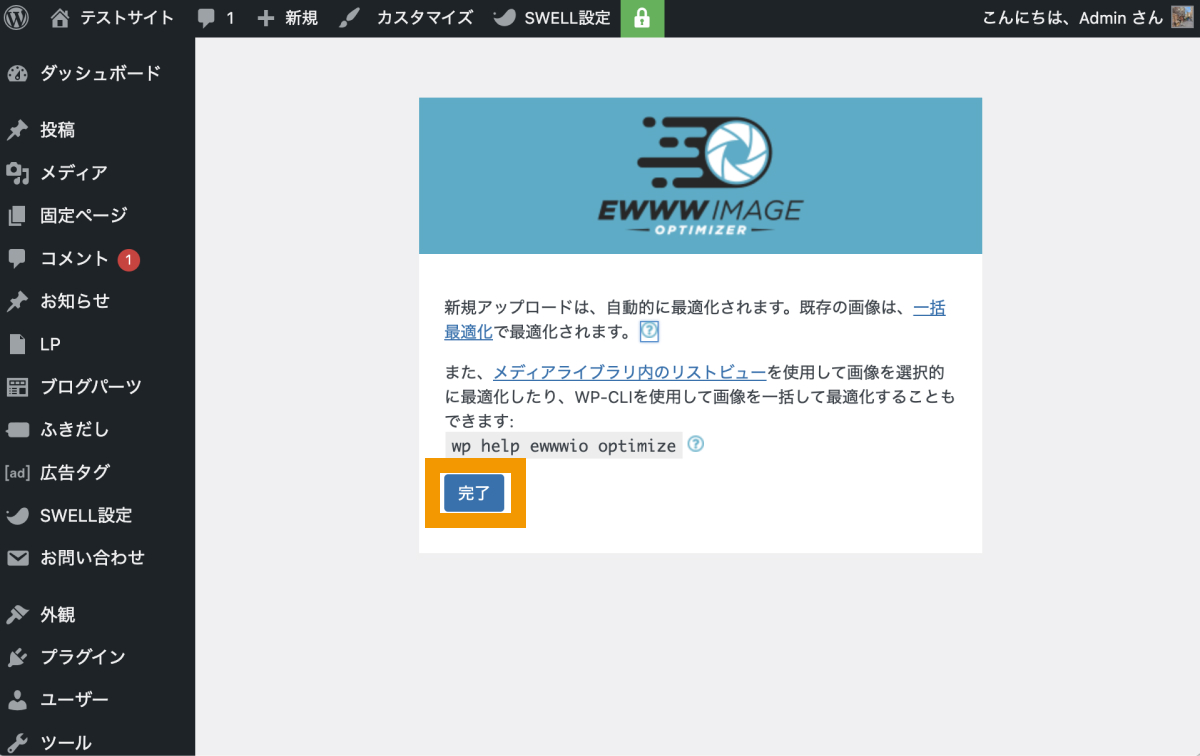Image resolution: width=1200 pixels, height=756 pixels.
Task: Launch カスタマイズ with the brush icon
Action: [x=349, y=18]
